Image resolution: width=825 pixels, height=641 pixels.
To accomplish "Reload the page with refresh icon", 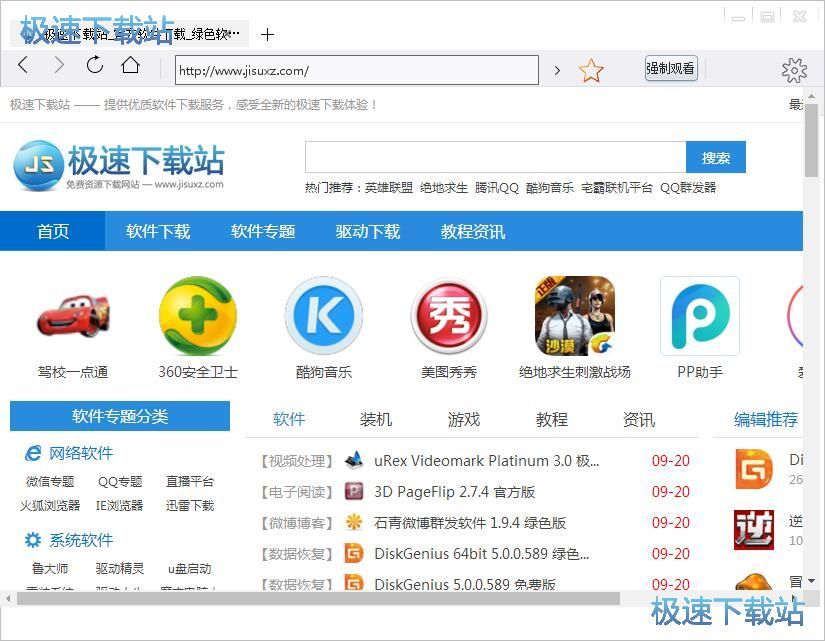I will pyautogui.click(x=95, y=65).
